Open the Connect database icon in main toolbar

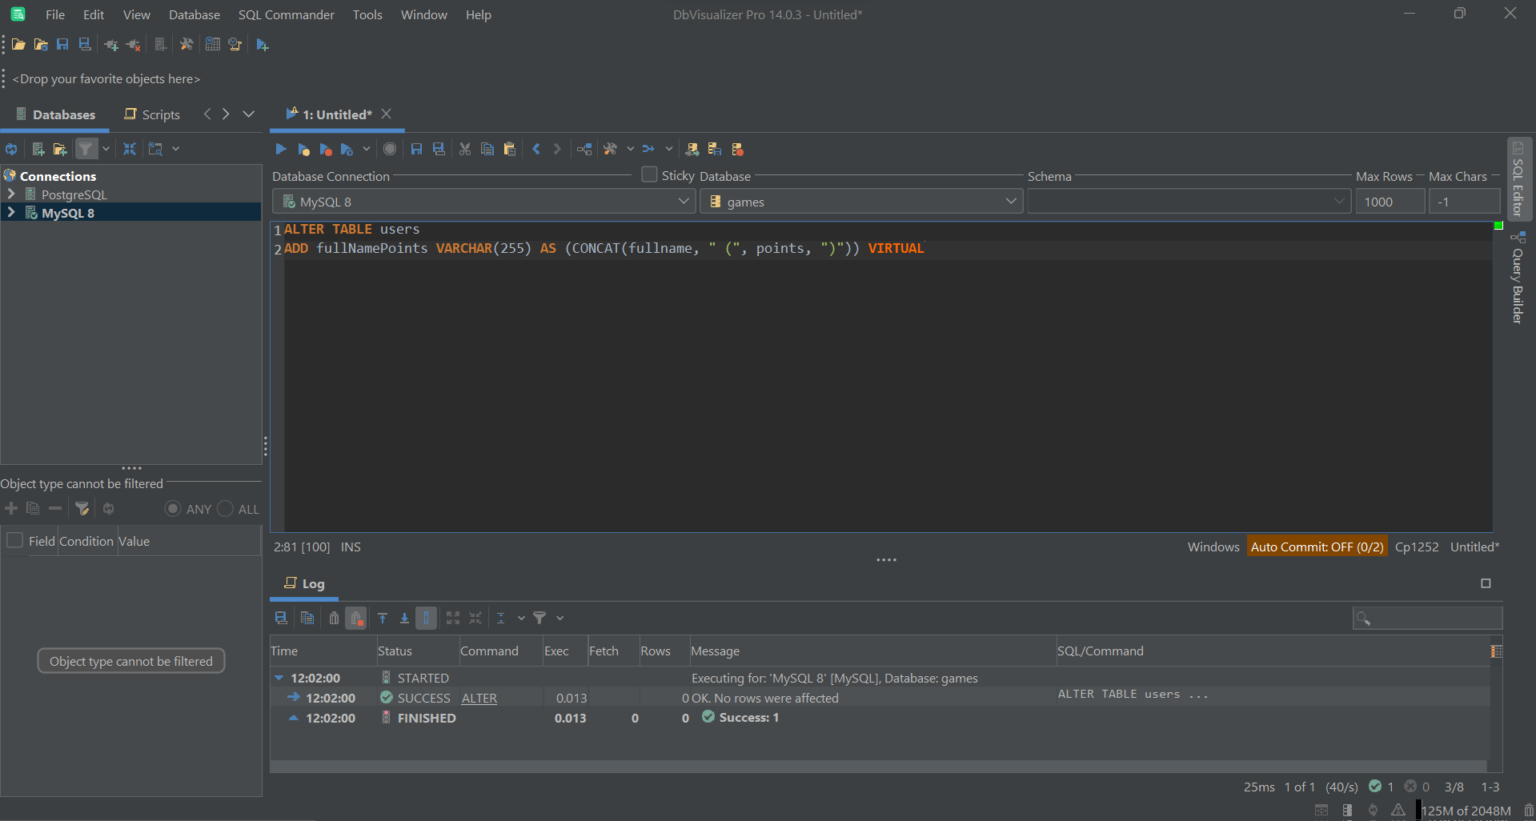(111, 44)
